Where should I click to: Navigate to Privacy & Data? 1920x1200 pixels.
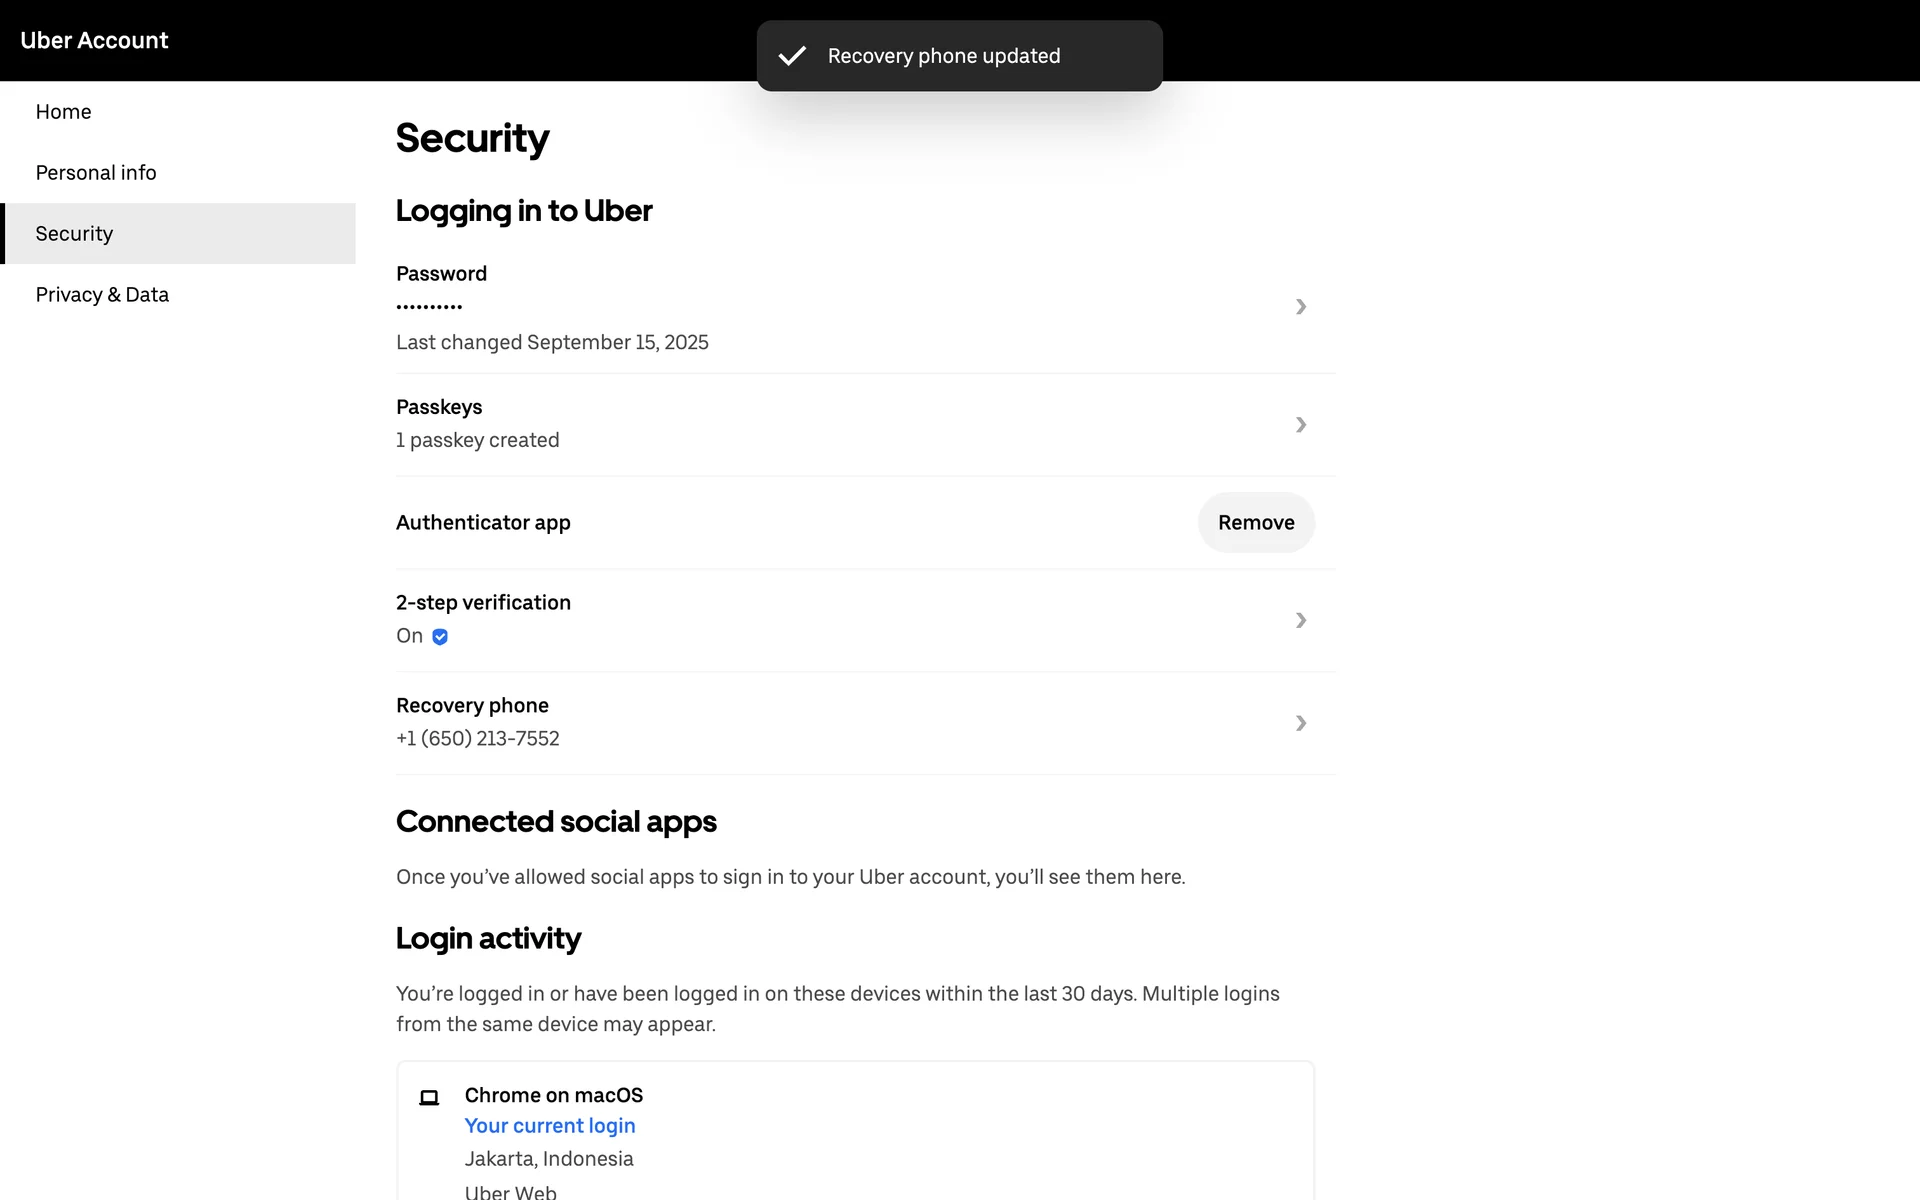102,295
